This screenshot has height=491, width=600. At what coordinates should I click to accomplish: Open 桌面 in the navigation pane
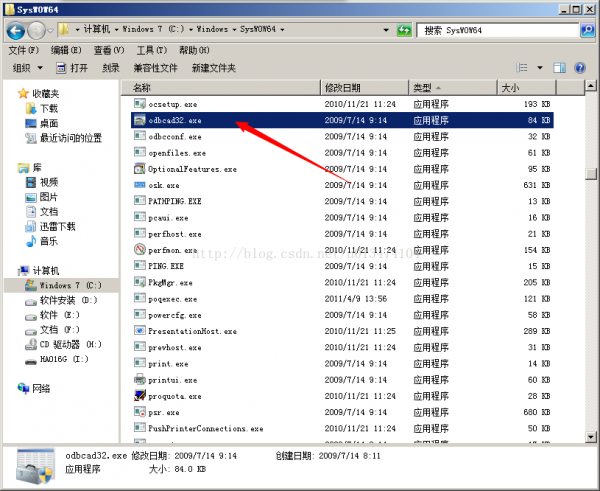coord(49,123)
